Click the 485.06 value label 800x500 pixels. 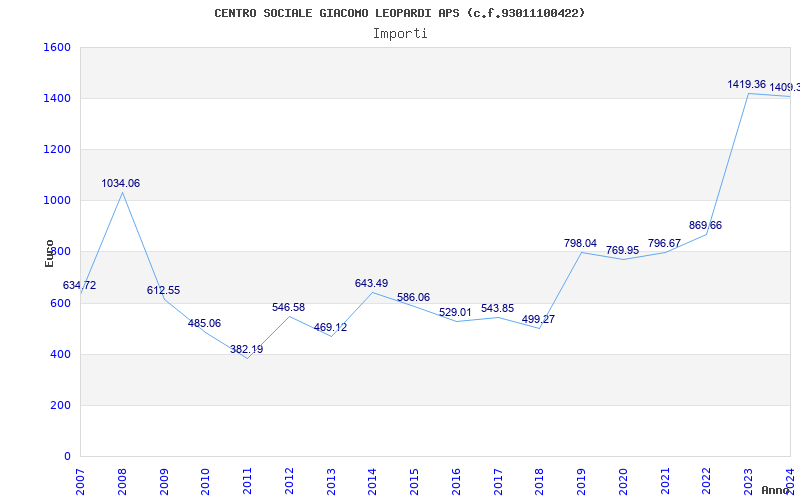(x=204, y=323)
